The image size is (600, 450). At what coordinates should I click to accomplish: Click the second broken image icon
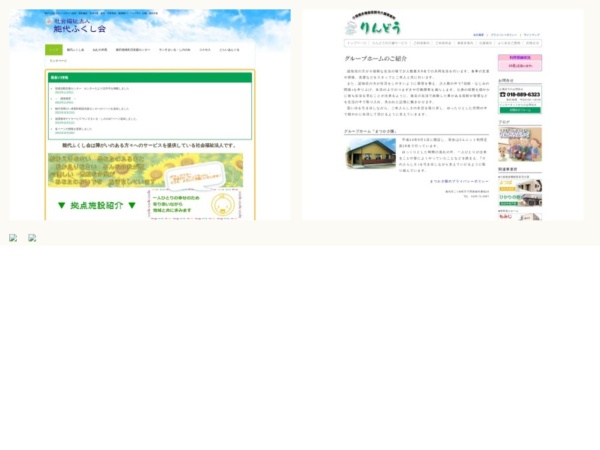pos(32,238)
